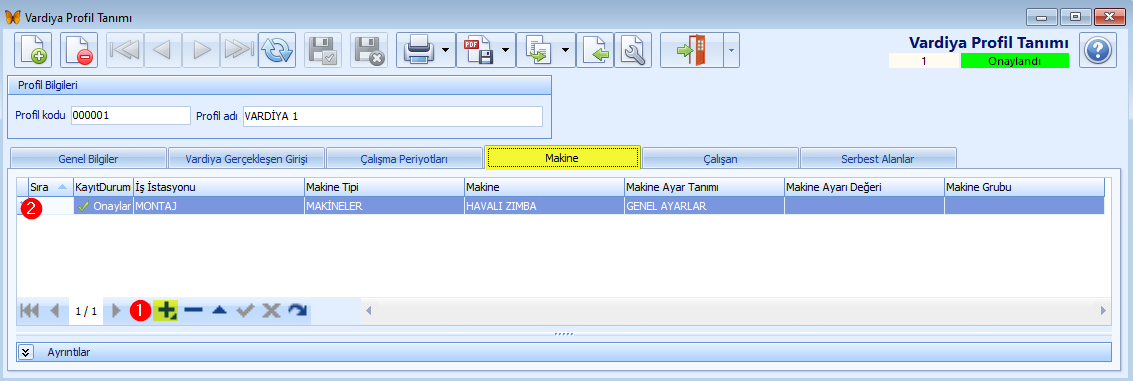Click the Profil adı input field
1133x381 pixels.
coord(392,116)
